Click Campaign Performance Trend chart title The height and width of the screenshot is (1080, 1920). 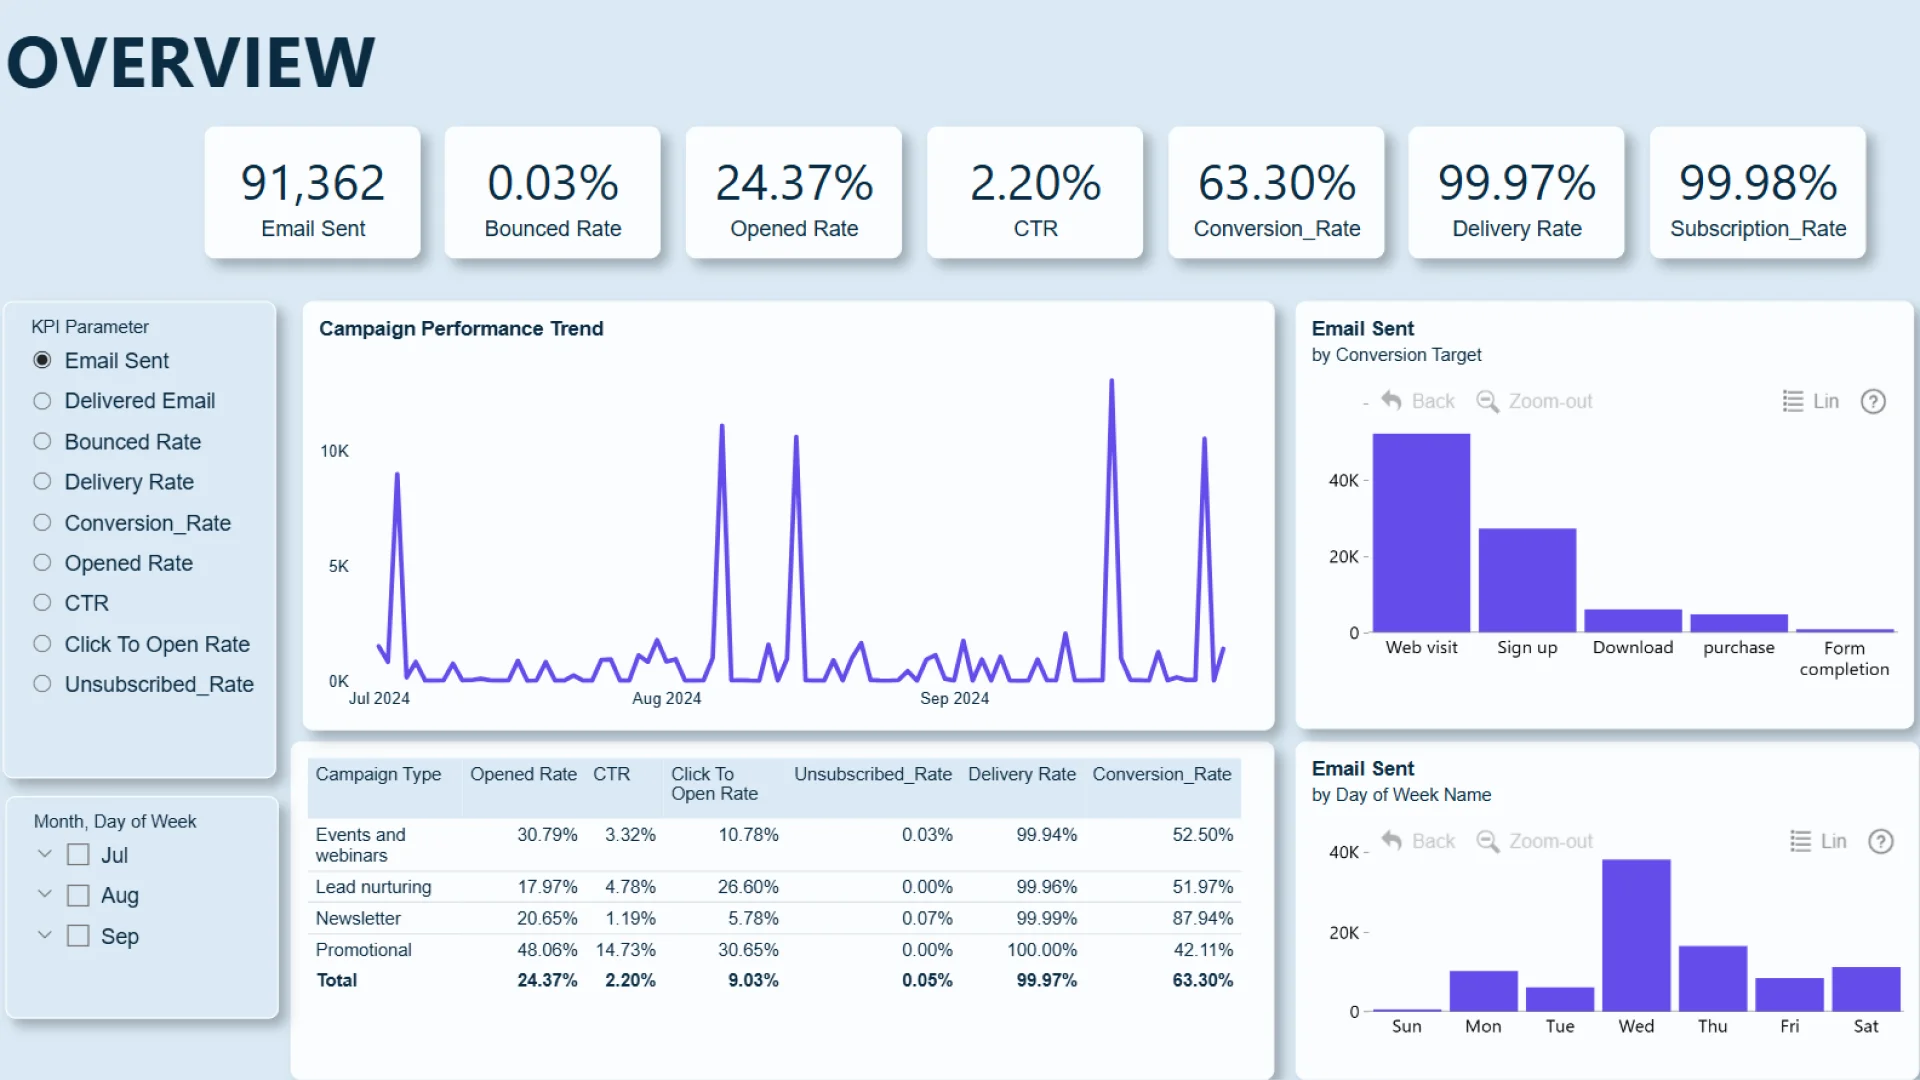[461, 329]
